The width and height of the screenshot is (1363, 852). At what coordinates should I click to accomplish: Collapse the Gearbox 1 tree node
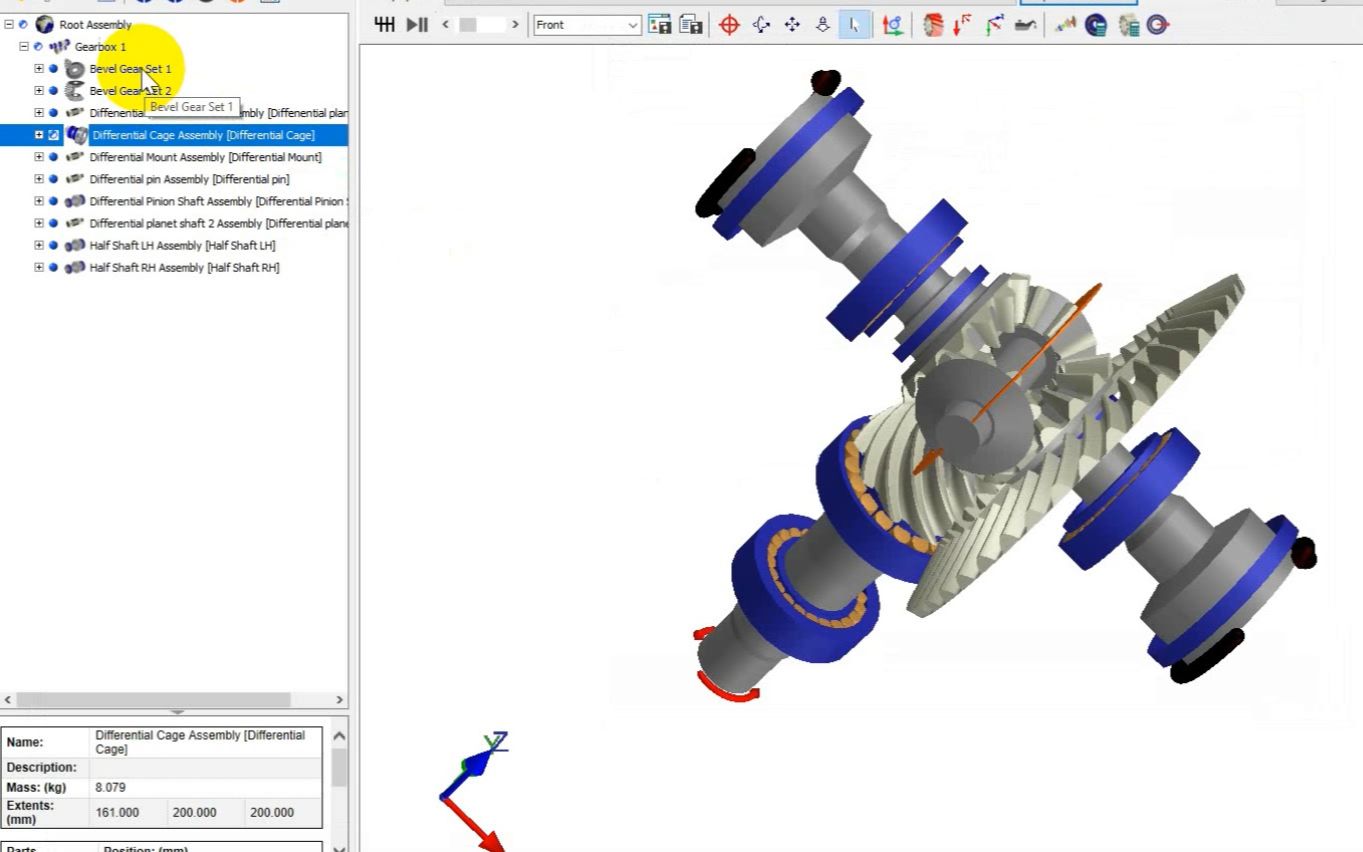24,46
